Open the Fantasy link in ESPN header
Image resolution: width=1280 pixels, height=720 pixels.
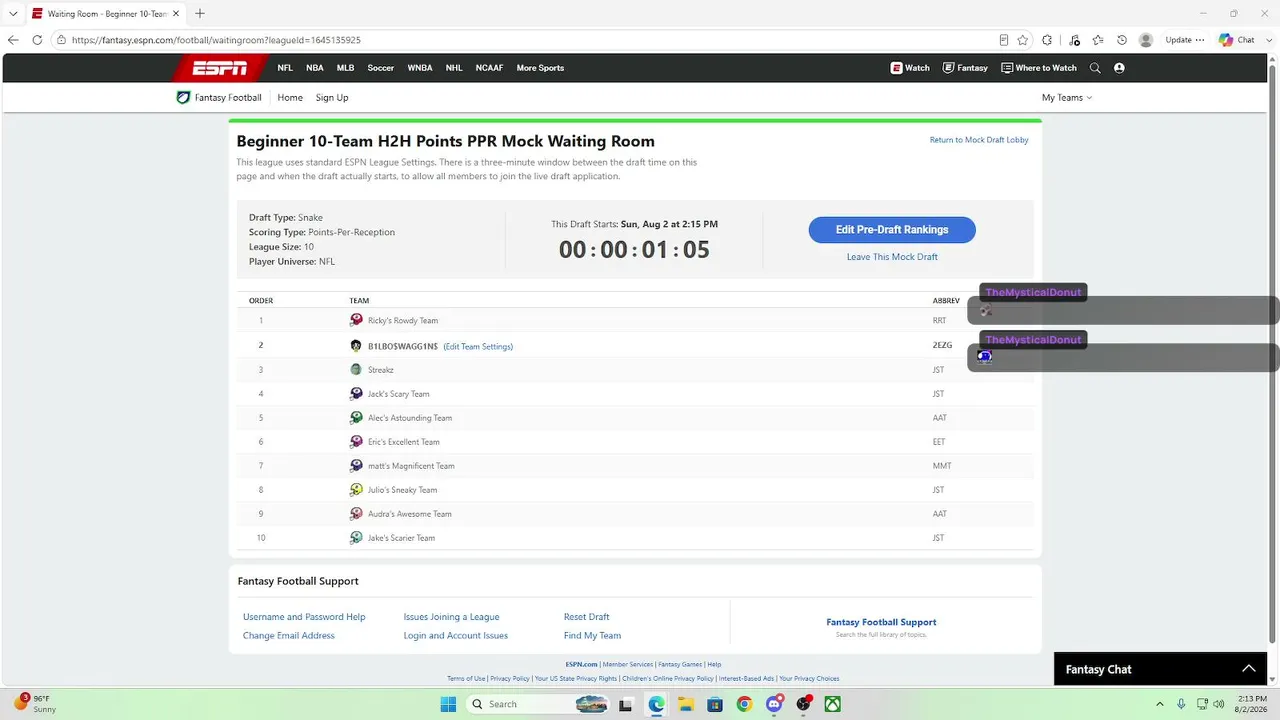click(x=965, y=68)
